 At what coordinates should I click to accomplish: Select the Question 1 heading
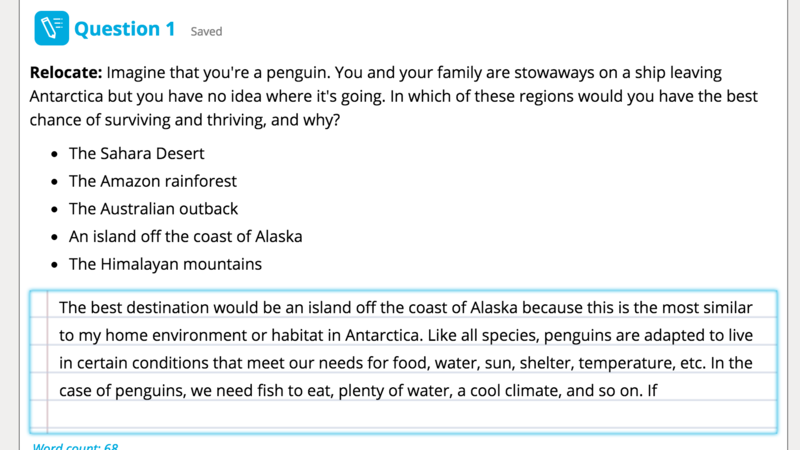coord(124,29)
